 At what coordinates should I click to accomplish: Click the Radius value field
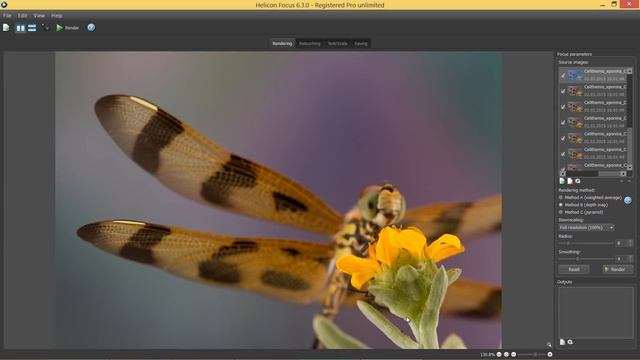pyautogui.click(x=622, y=243)
